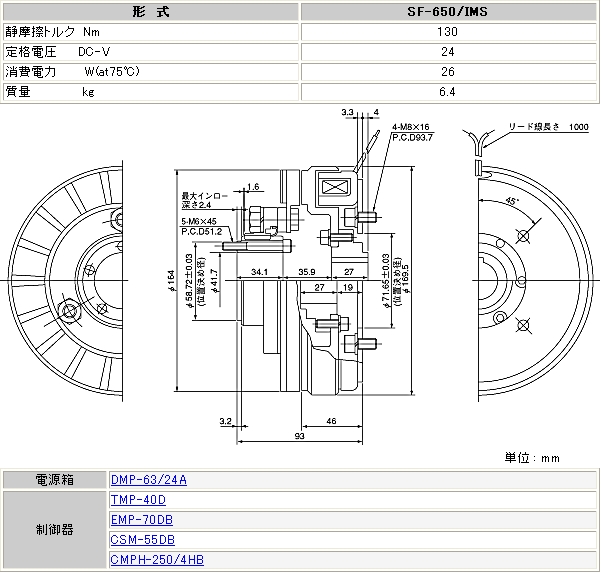The width and height of the screenshot is (601, 573).
Task: Follow the CSM-55DB controller link
Action: (x=141, y=540)
